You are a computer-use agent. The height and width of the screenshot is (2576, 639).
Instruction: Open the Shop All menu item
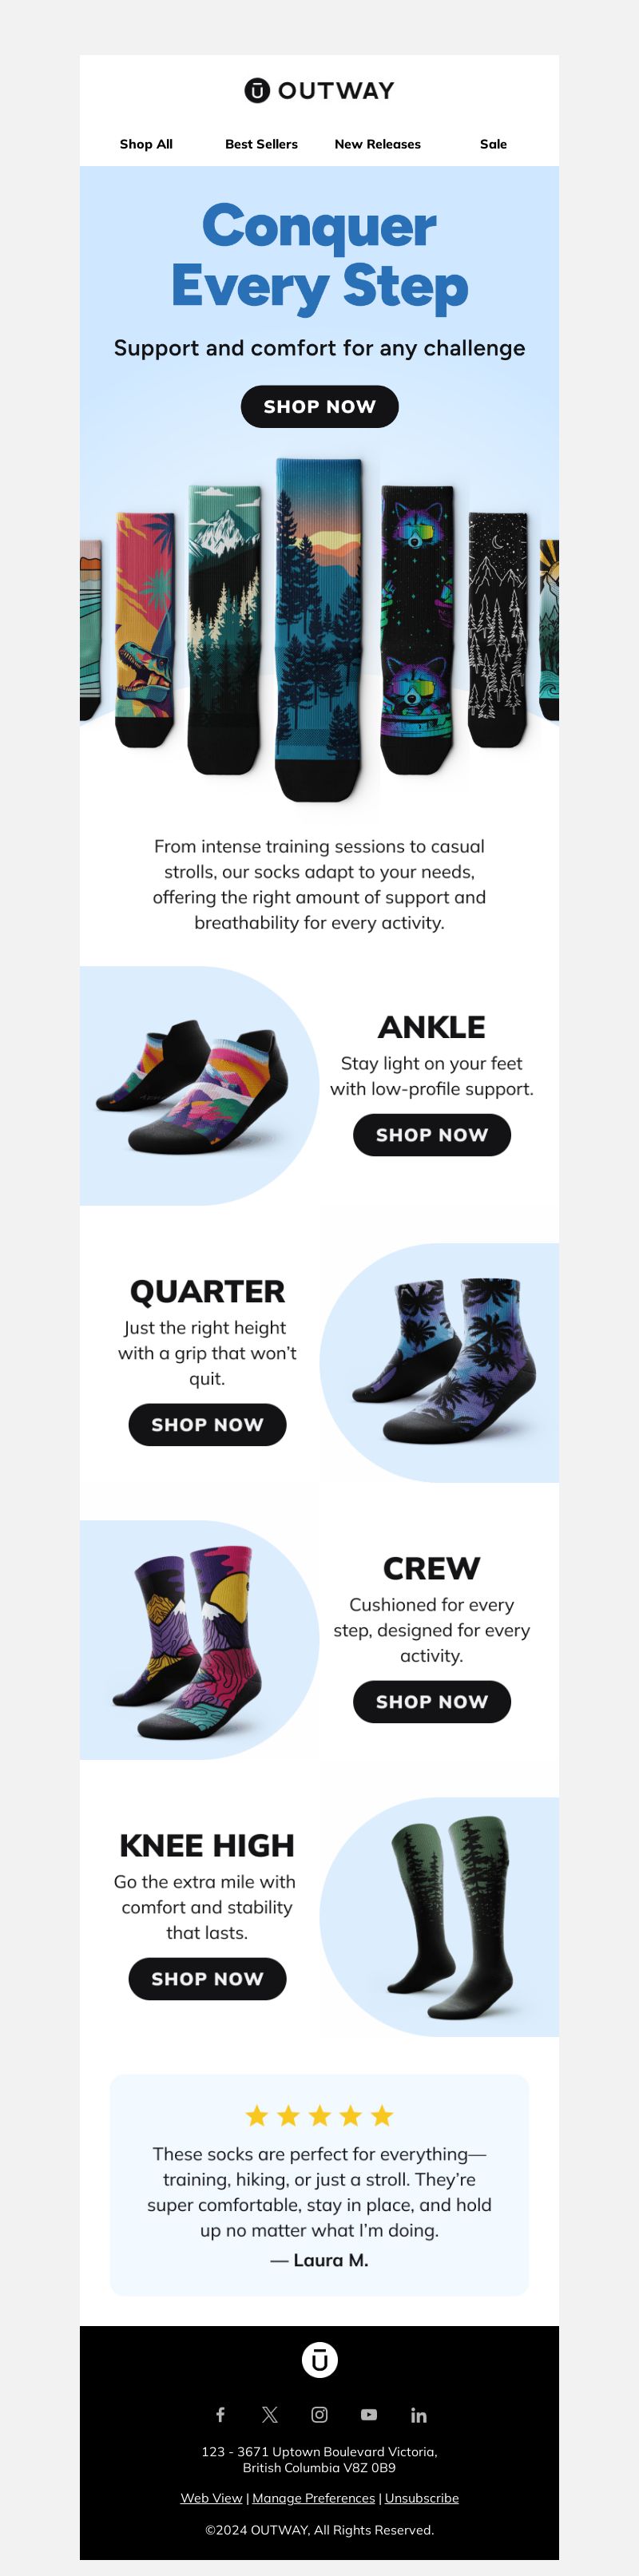[x=146, y=144]
